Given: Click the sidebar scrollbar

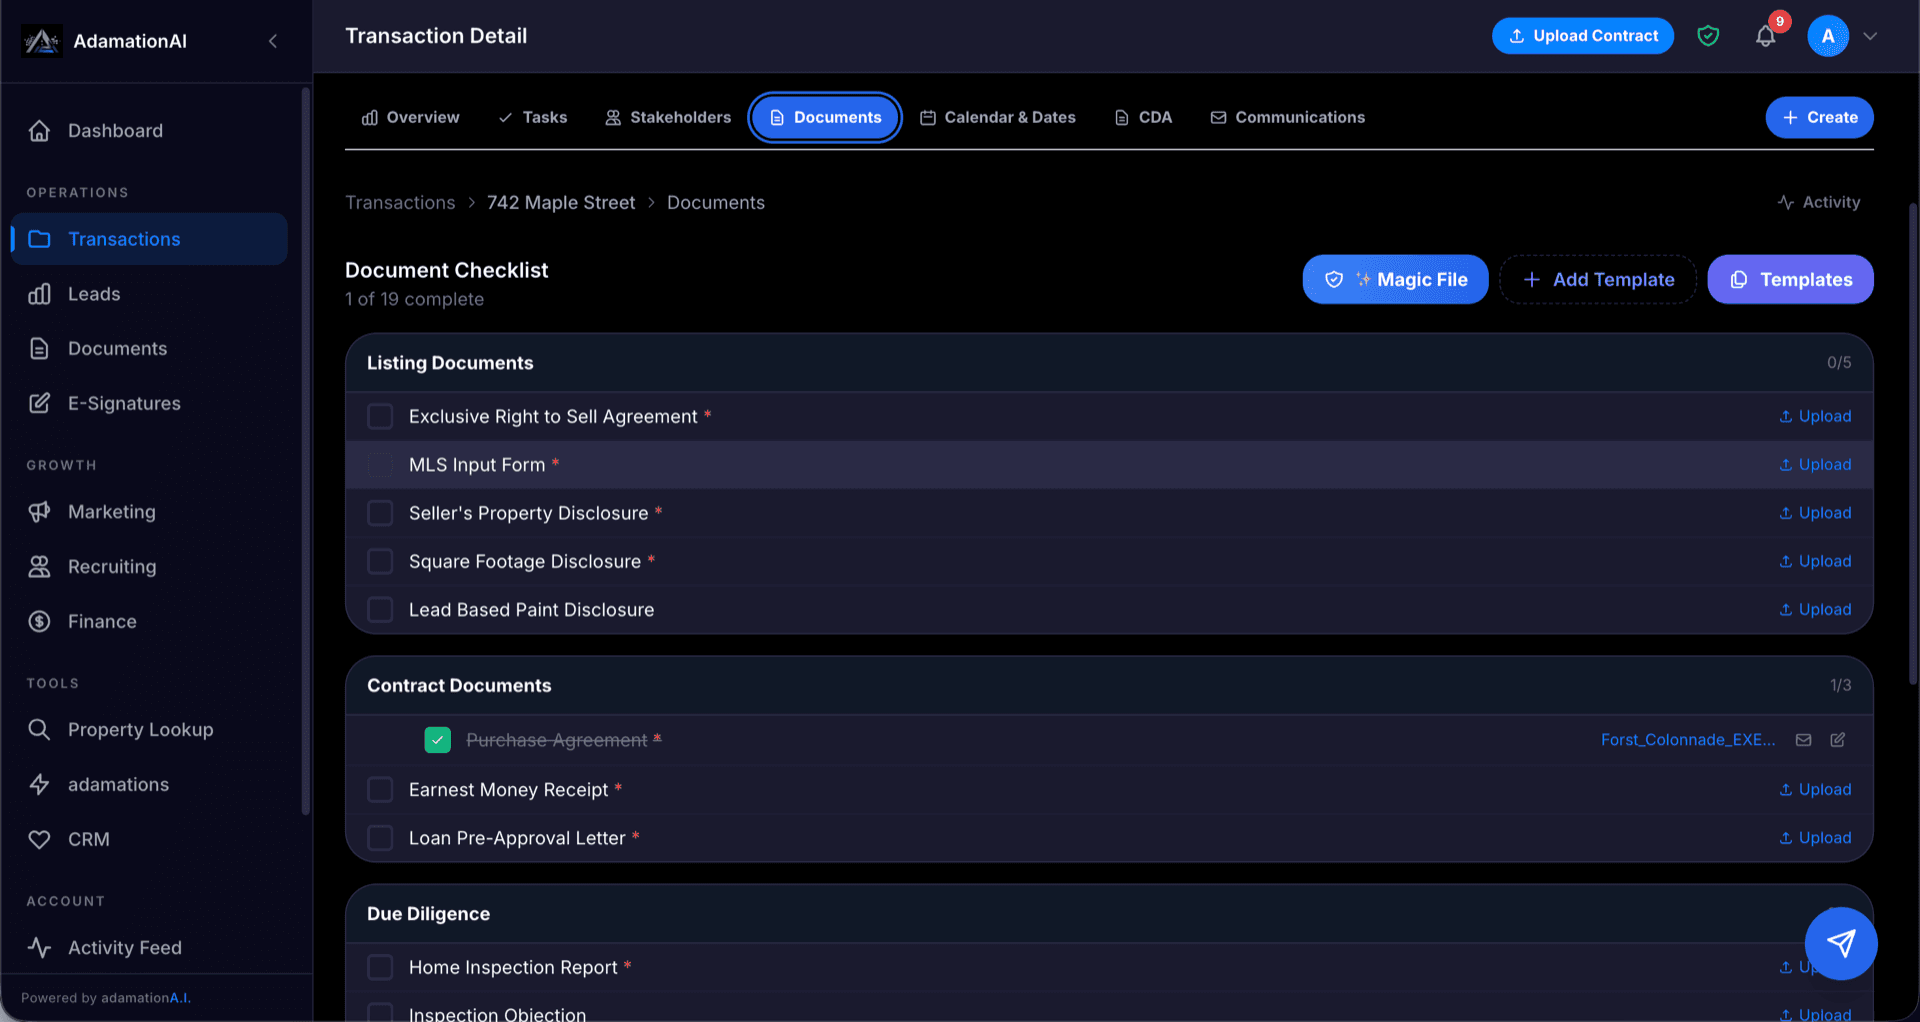Looking at the screenshot, I should pyautogui.click(x=305, y=450).
